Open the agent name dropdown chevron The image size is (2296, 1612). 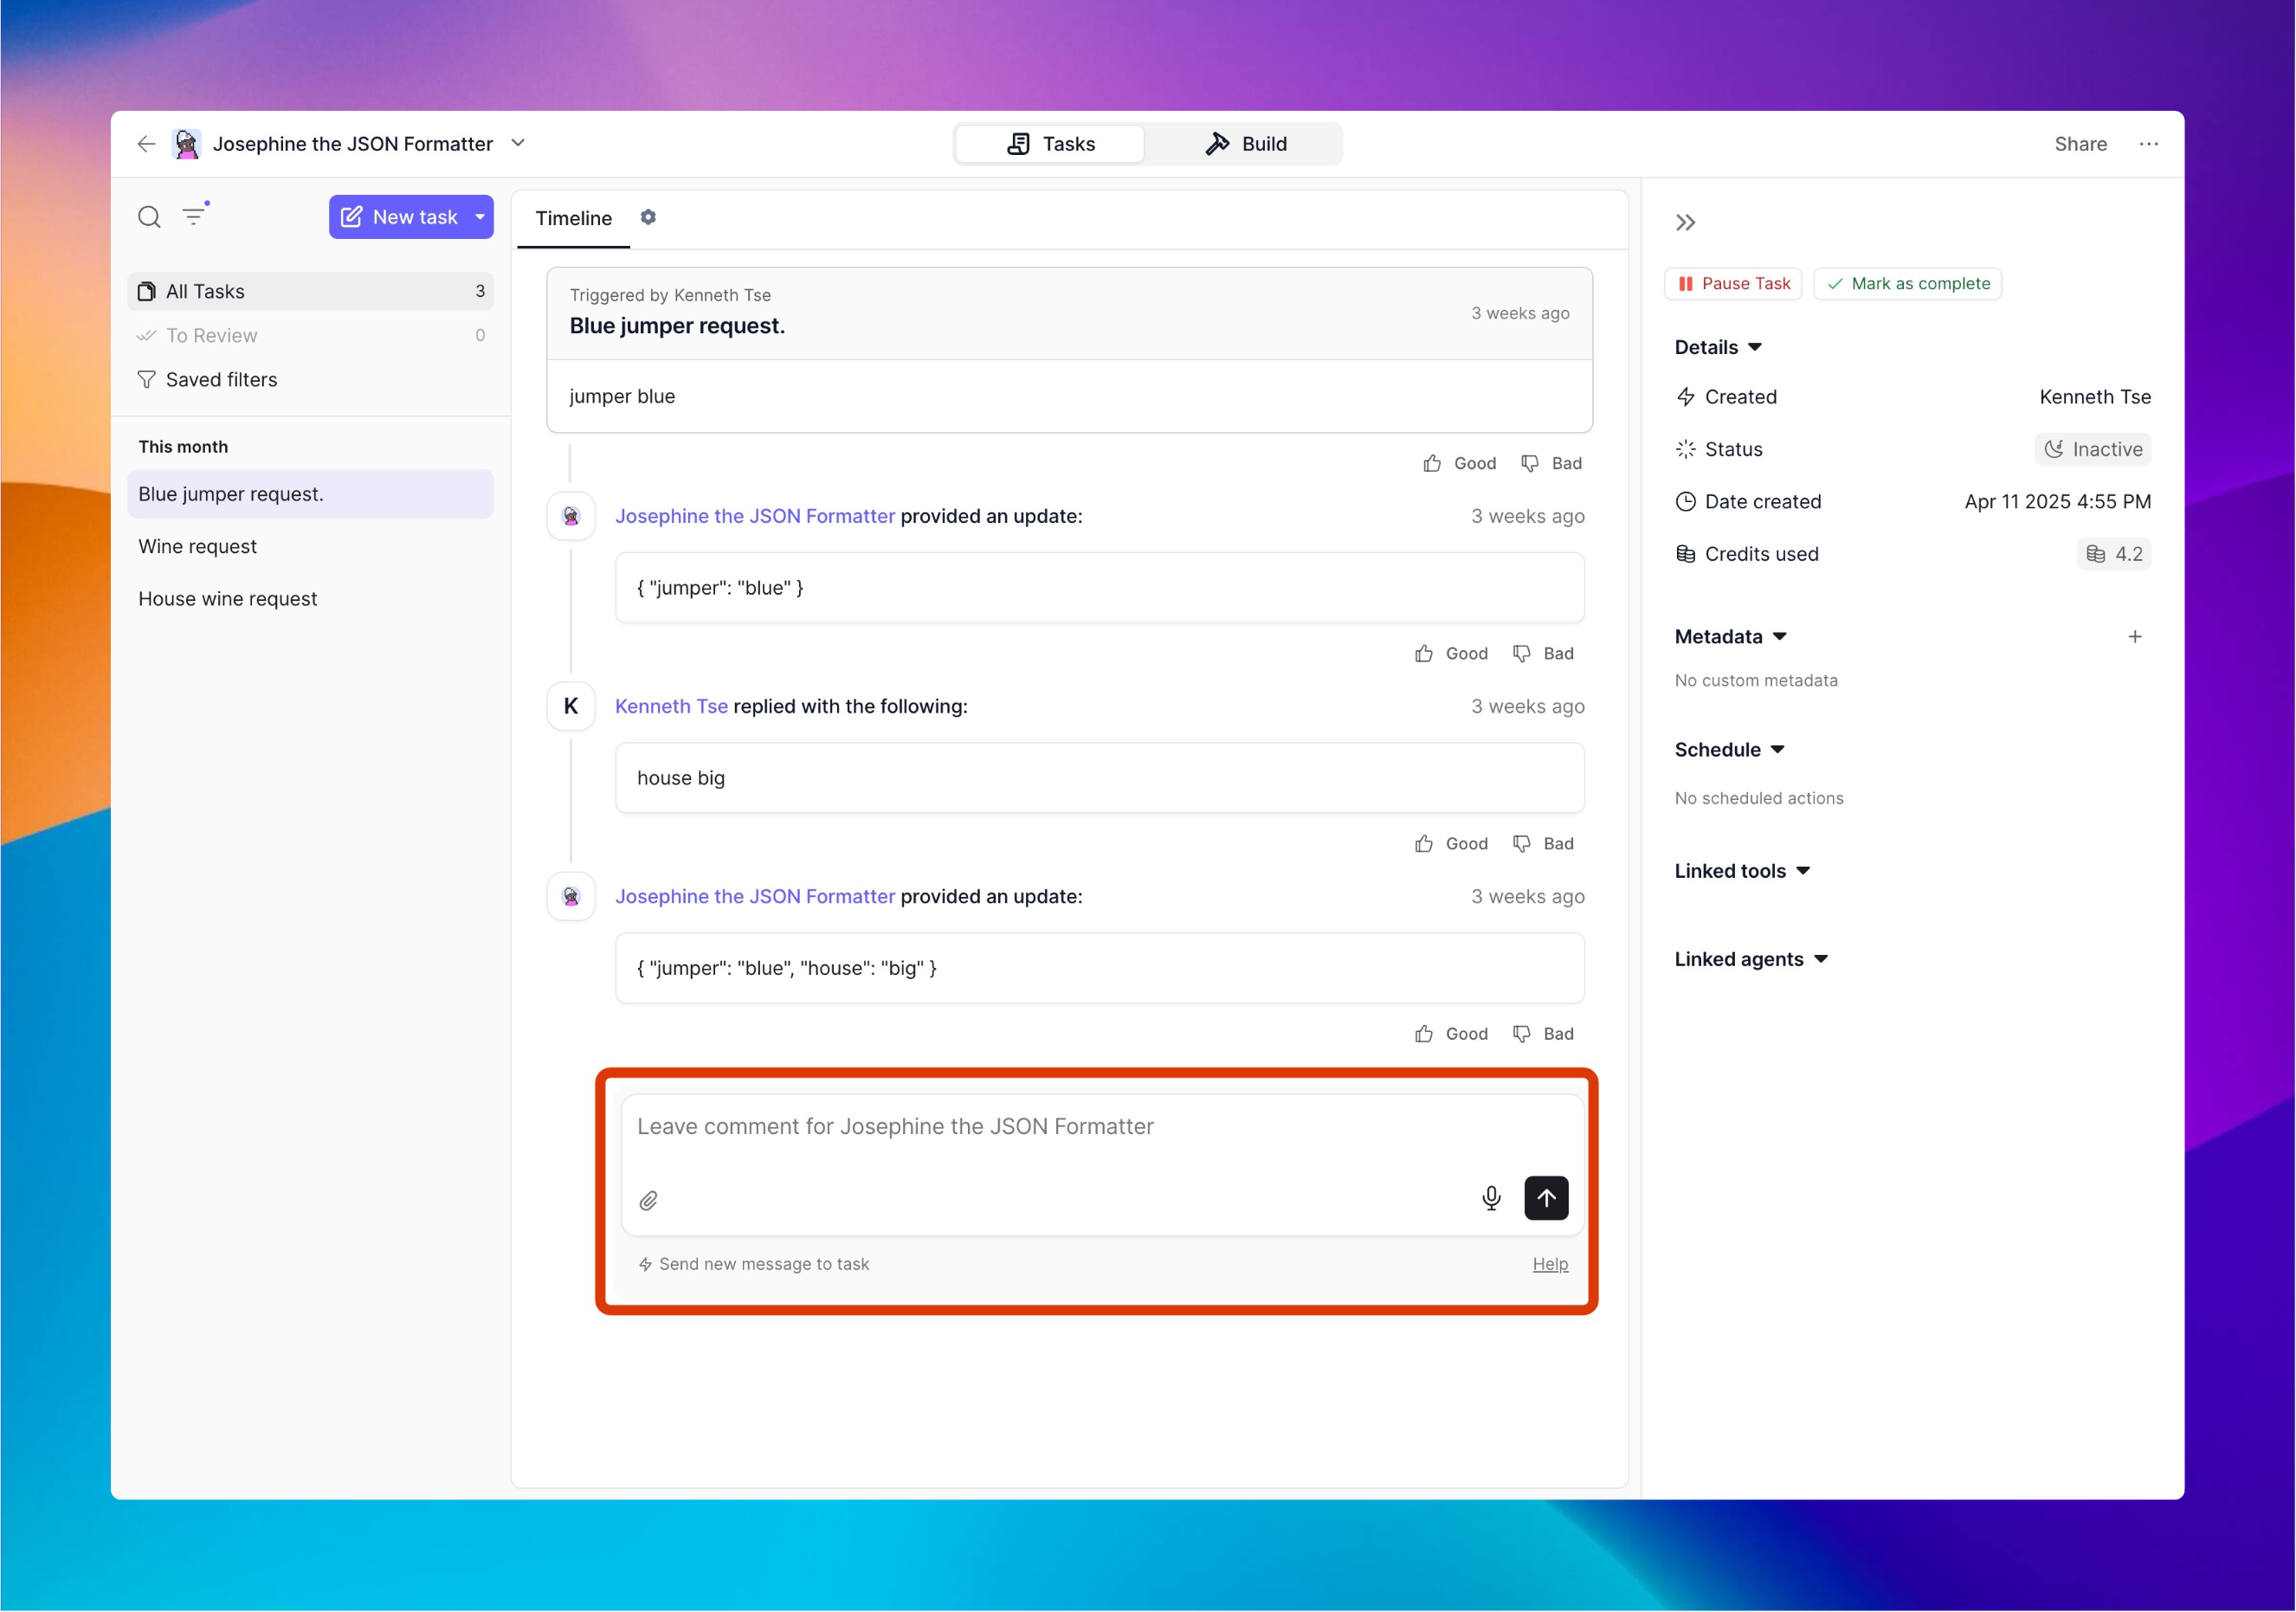tap(518, 143)
